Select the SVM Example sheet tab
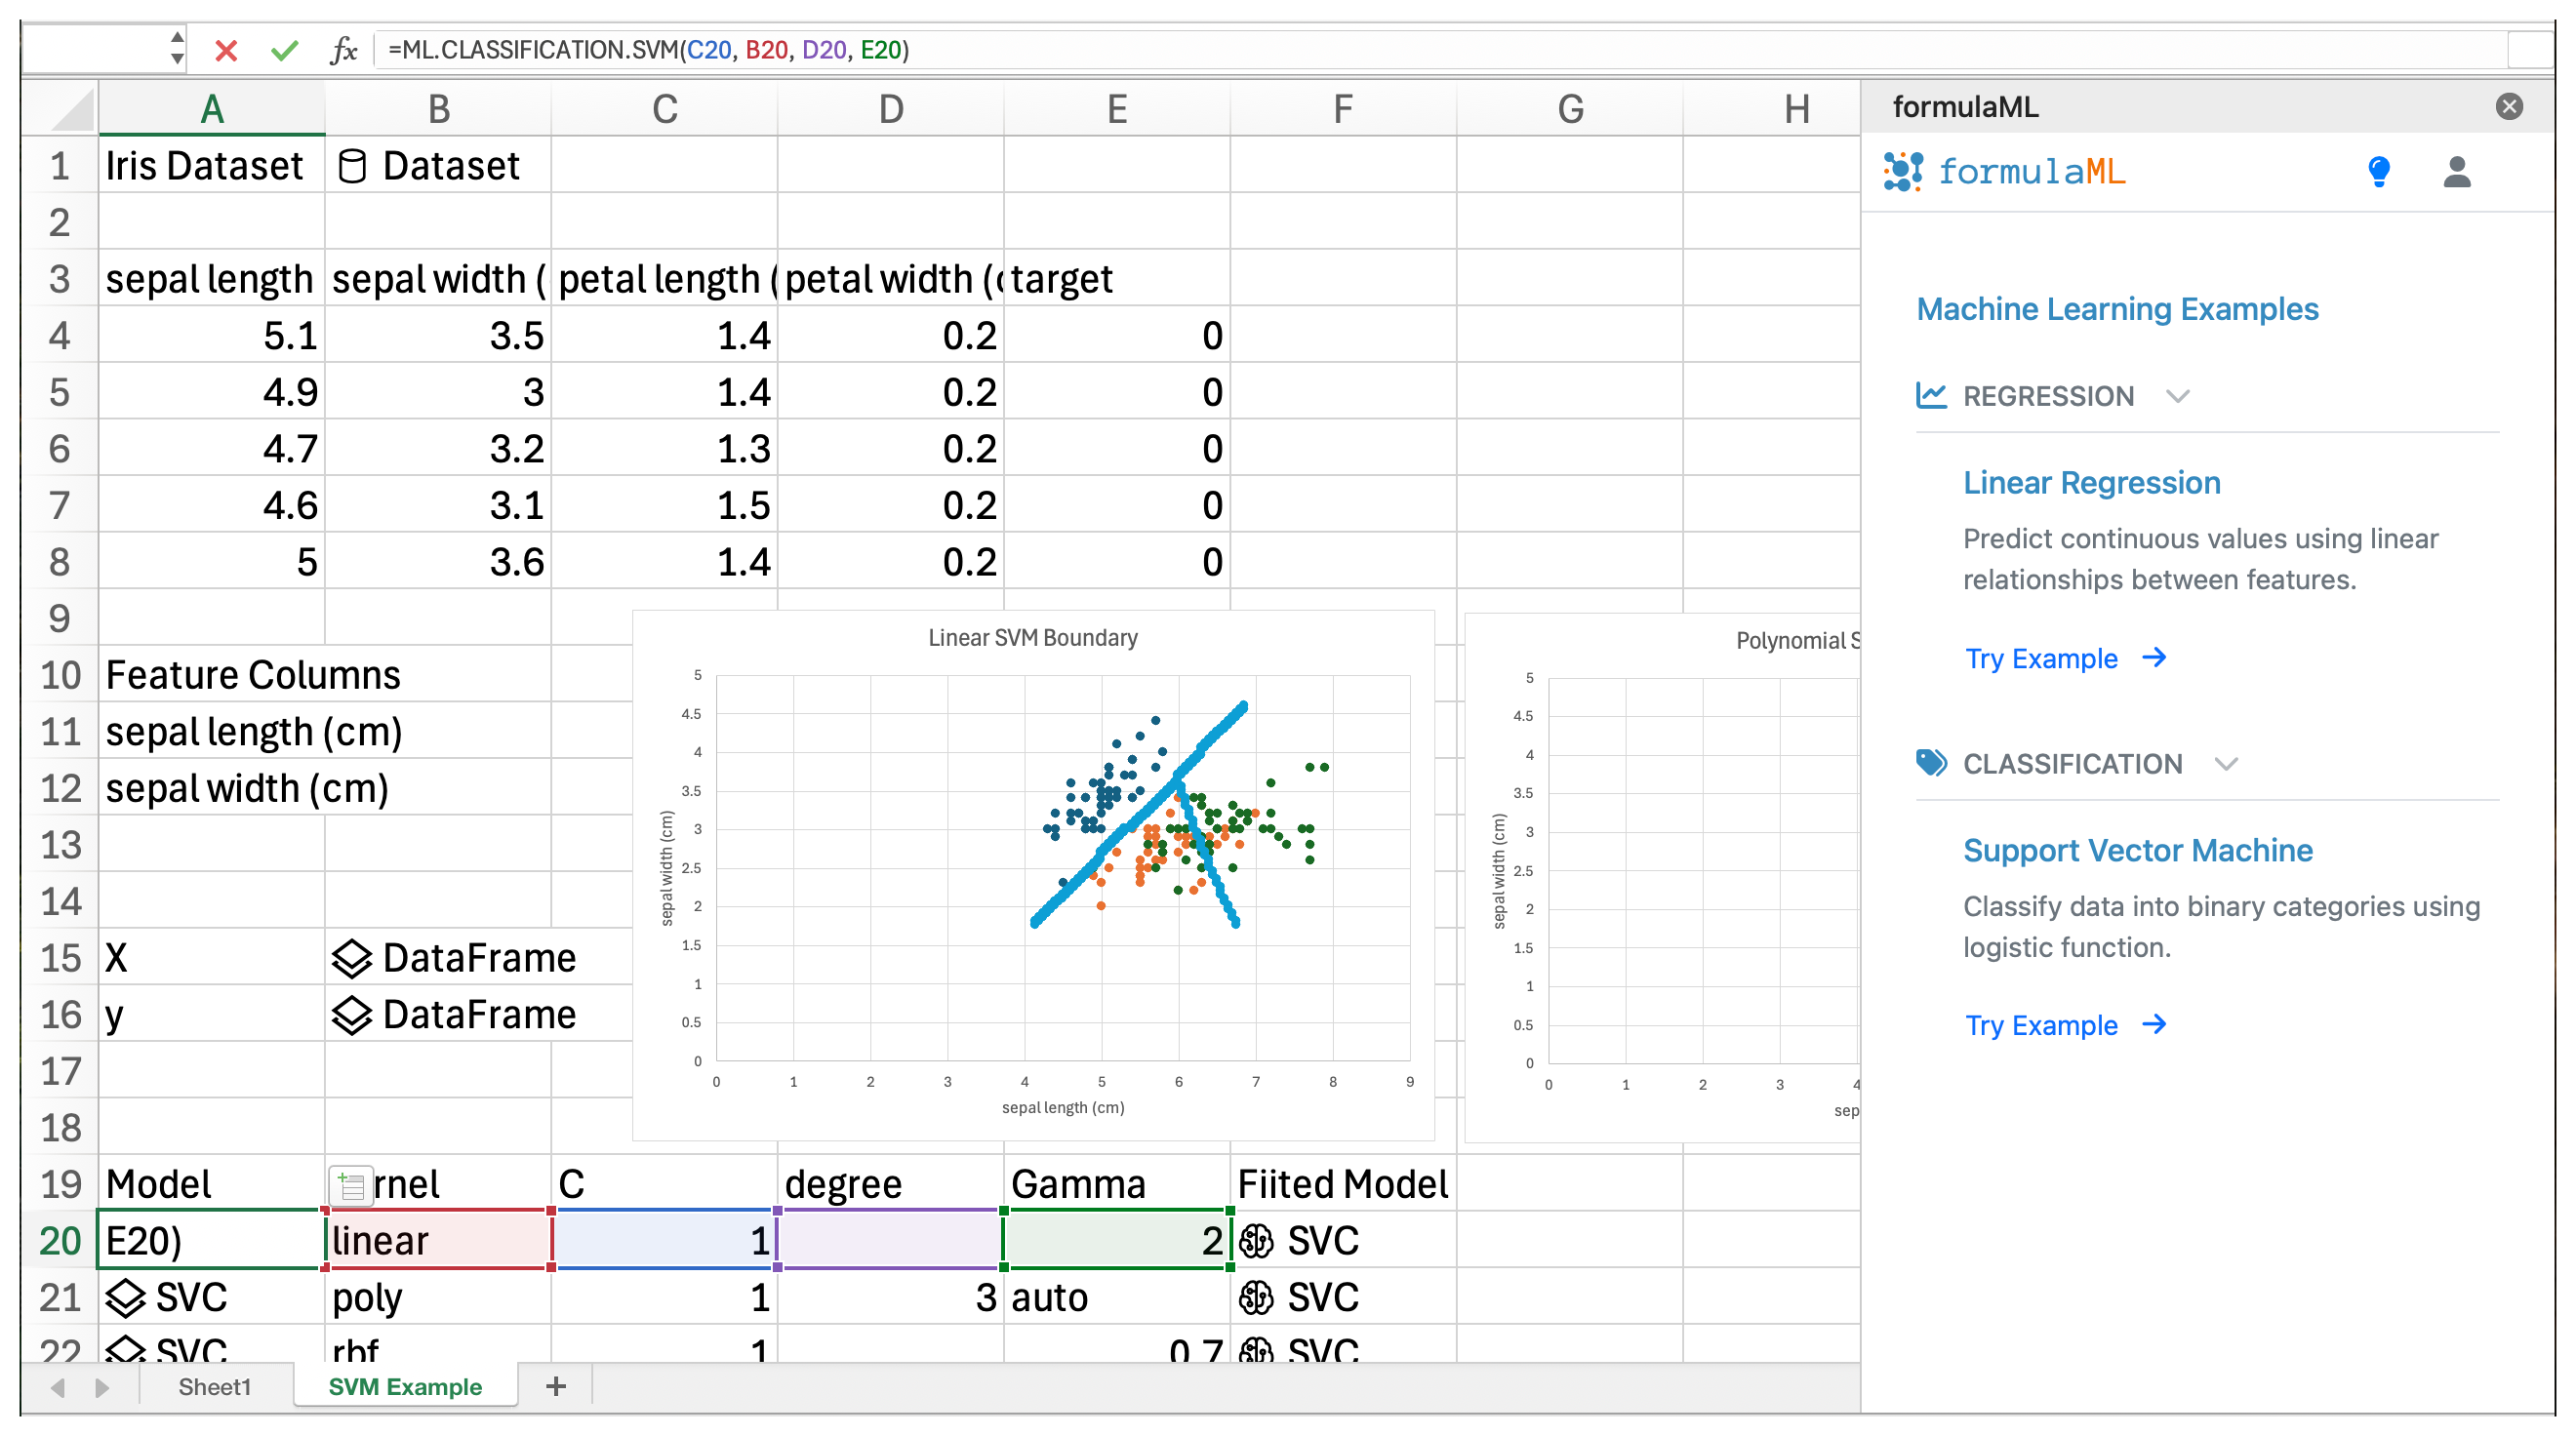This screenshot has height=1436, width=2576. coord(405,1387)
